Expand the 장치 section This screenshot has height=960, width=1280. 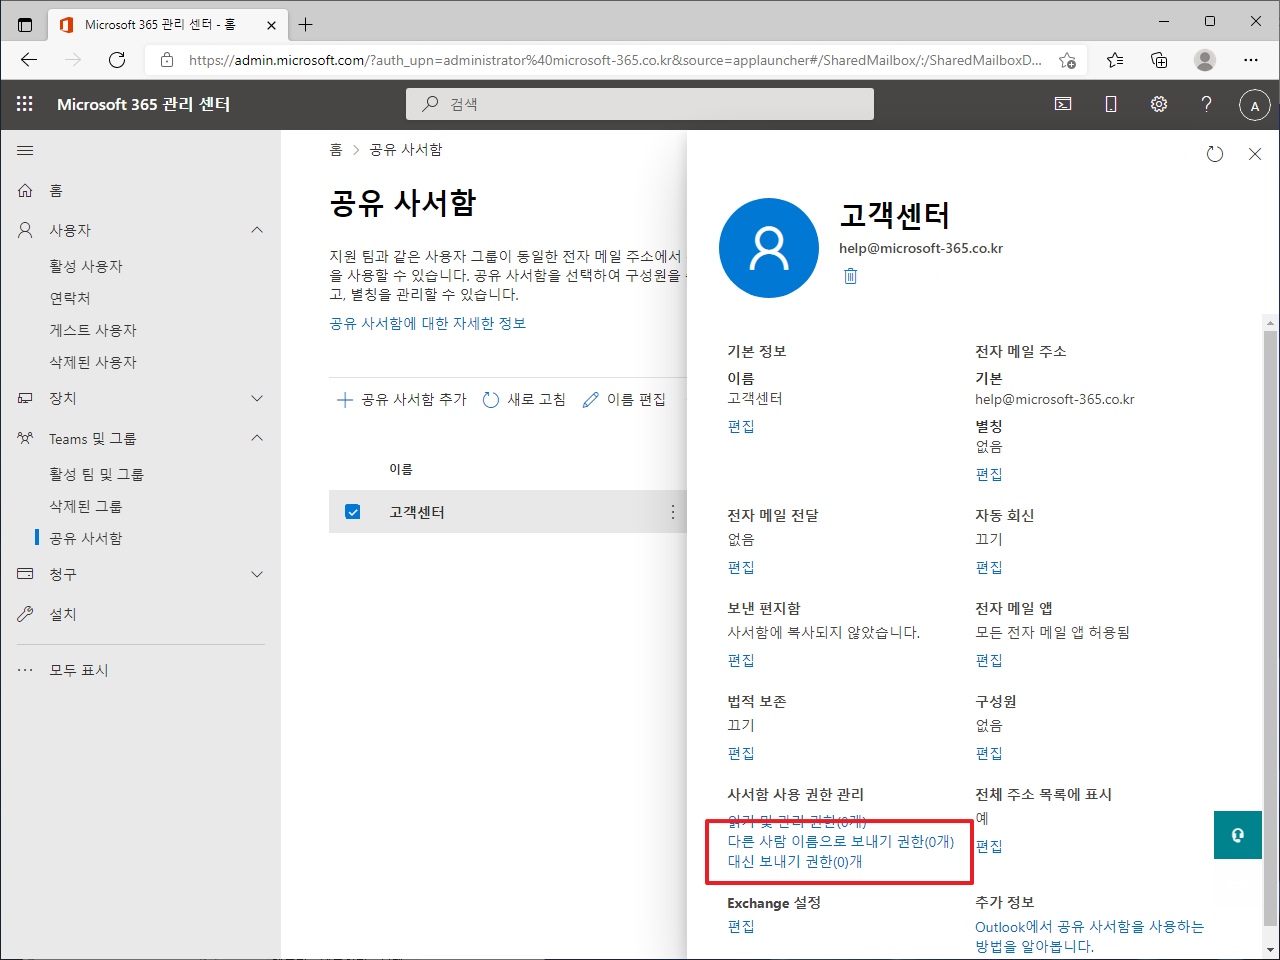pyautogui.click(x=257, y=398)
